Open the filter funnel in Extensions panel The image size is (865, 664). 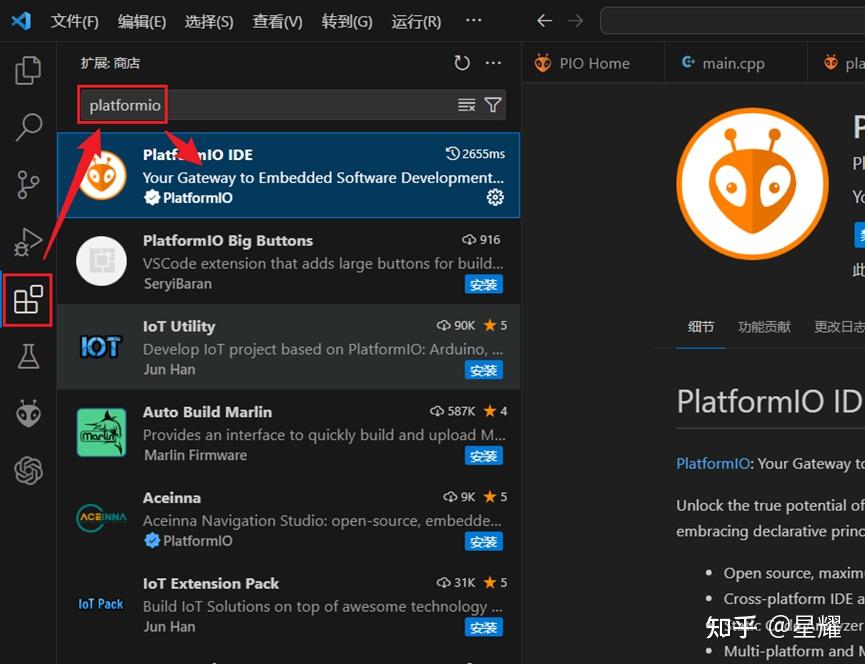[492, 104]
